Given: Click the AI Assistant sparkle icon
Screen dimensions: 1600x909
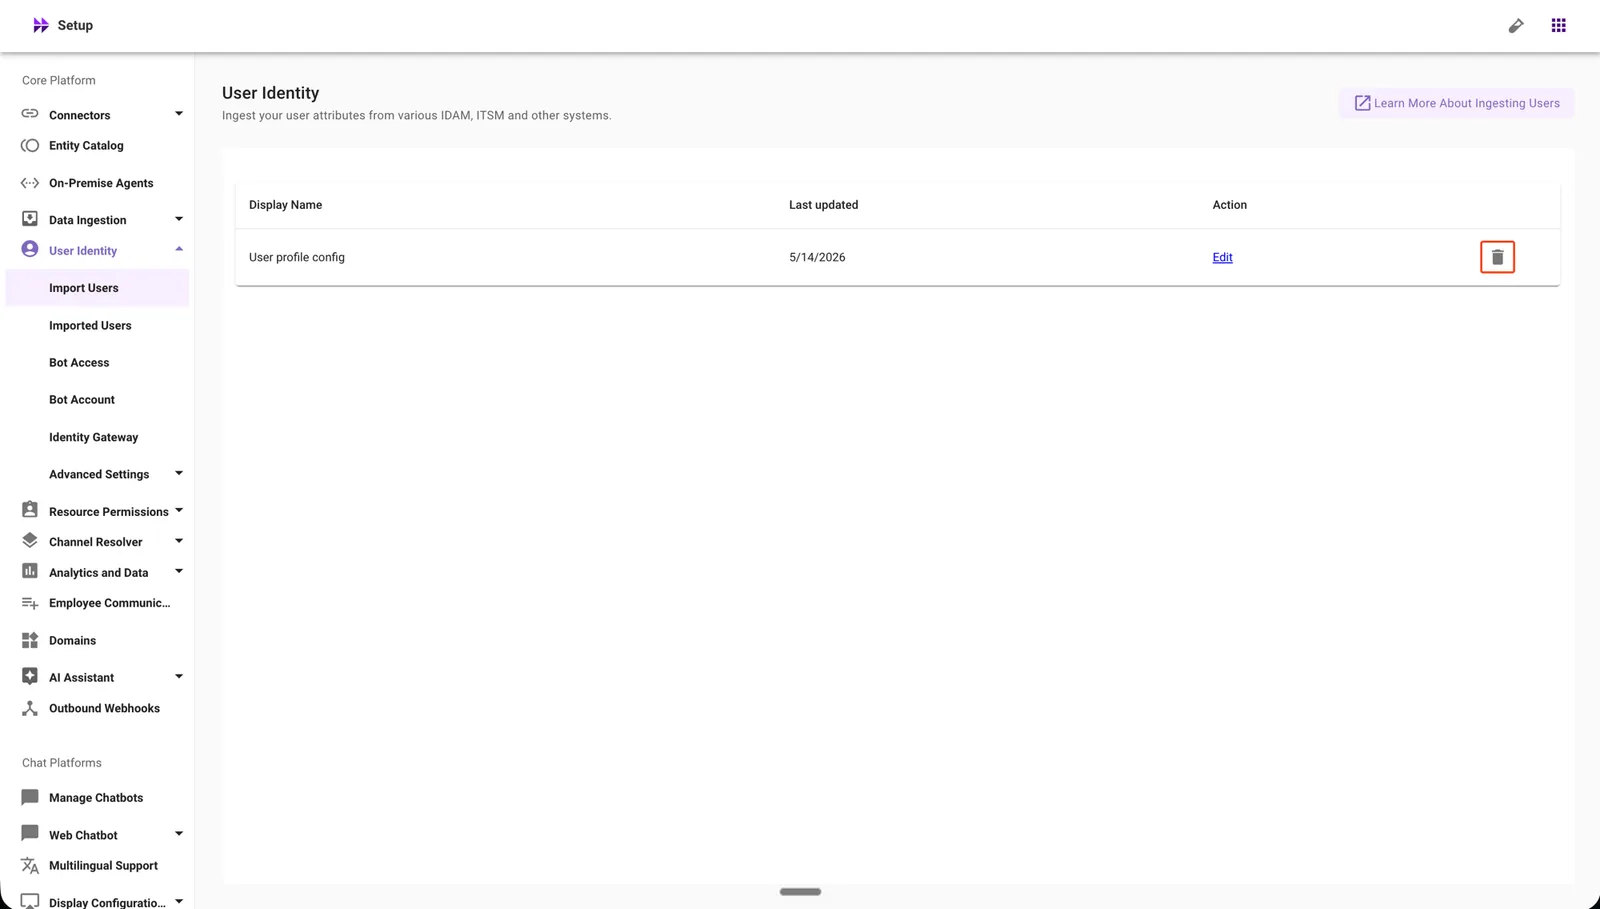Looking at the screenshot, I should 30,676.
